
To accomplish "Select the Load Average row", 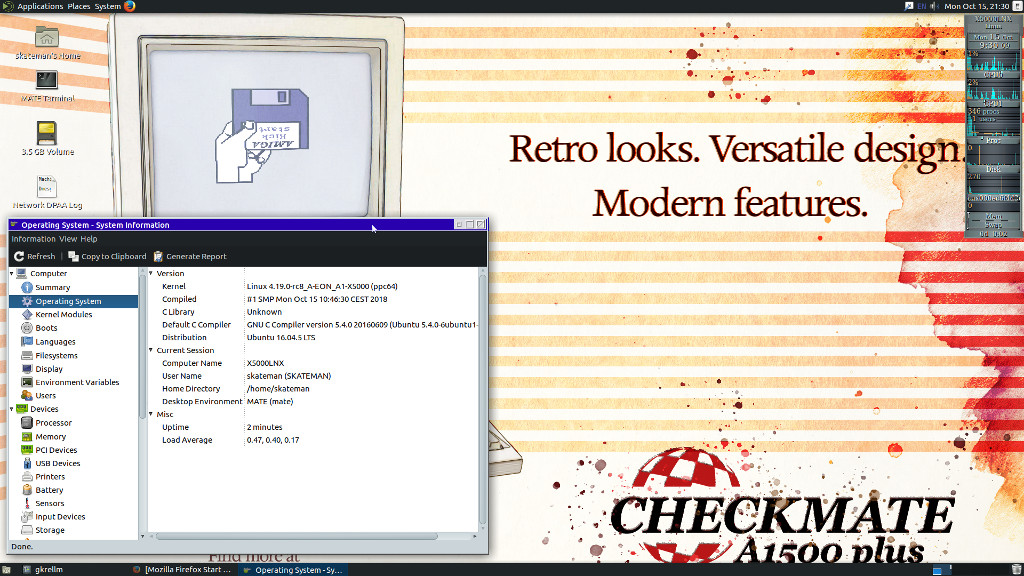I will click(313, 440).
